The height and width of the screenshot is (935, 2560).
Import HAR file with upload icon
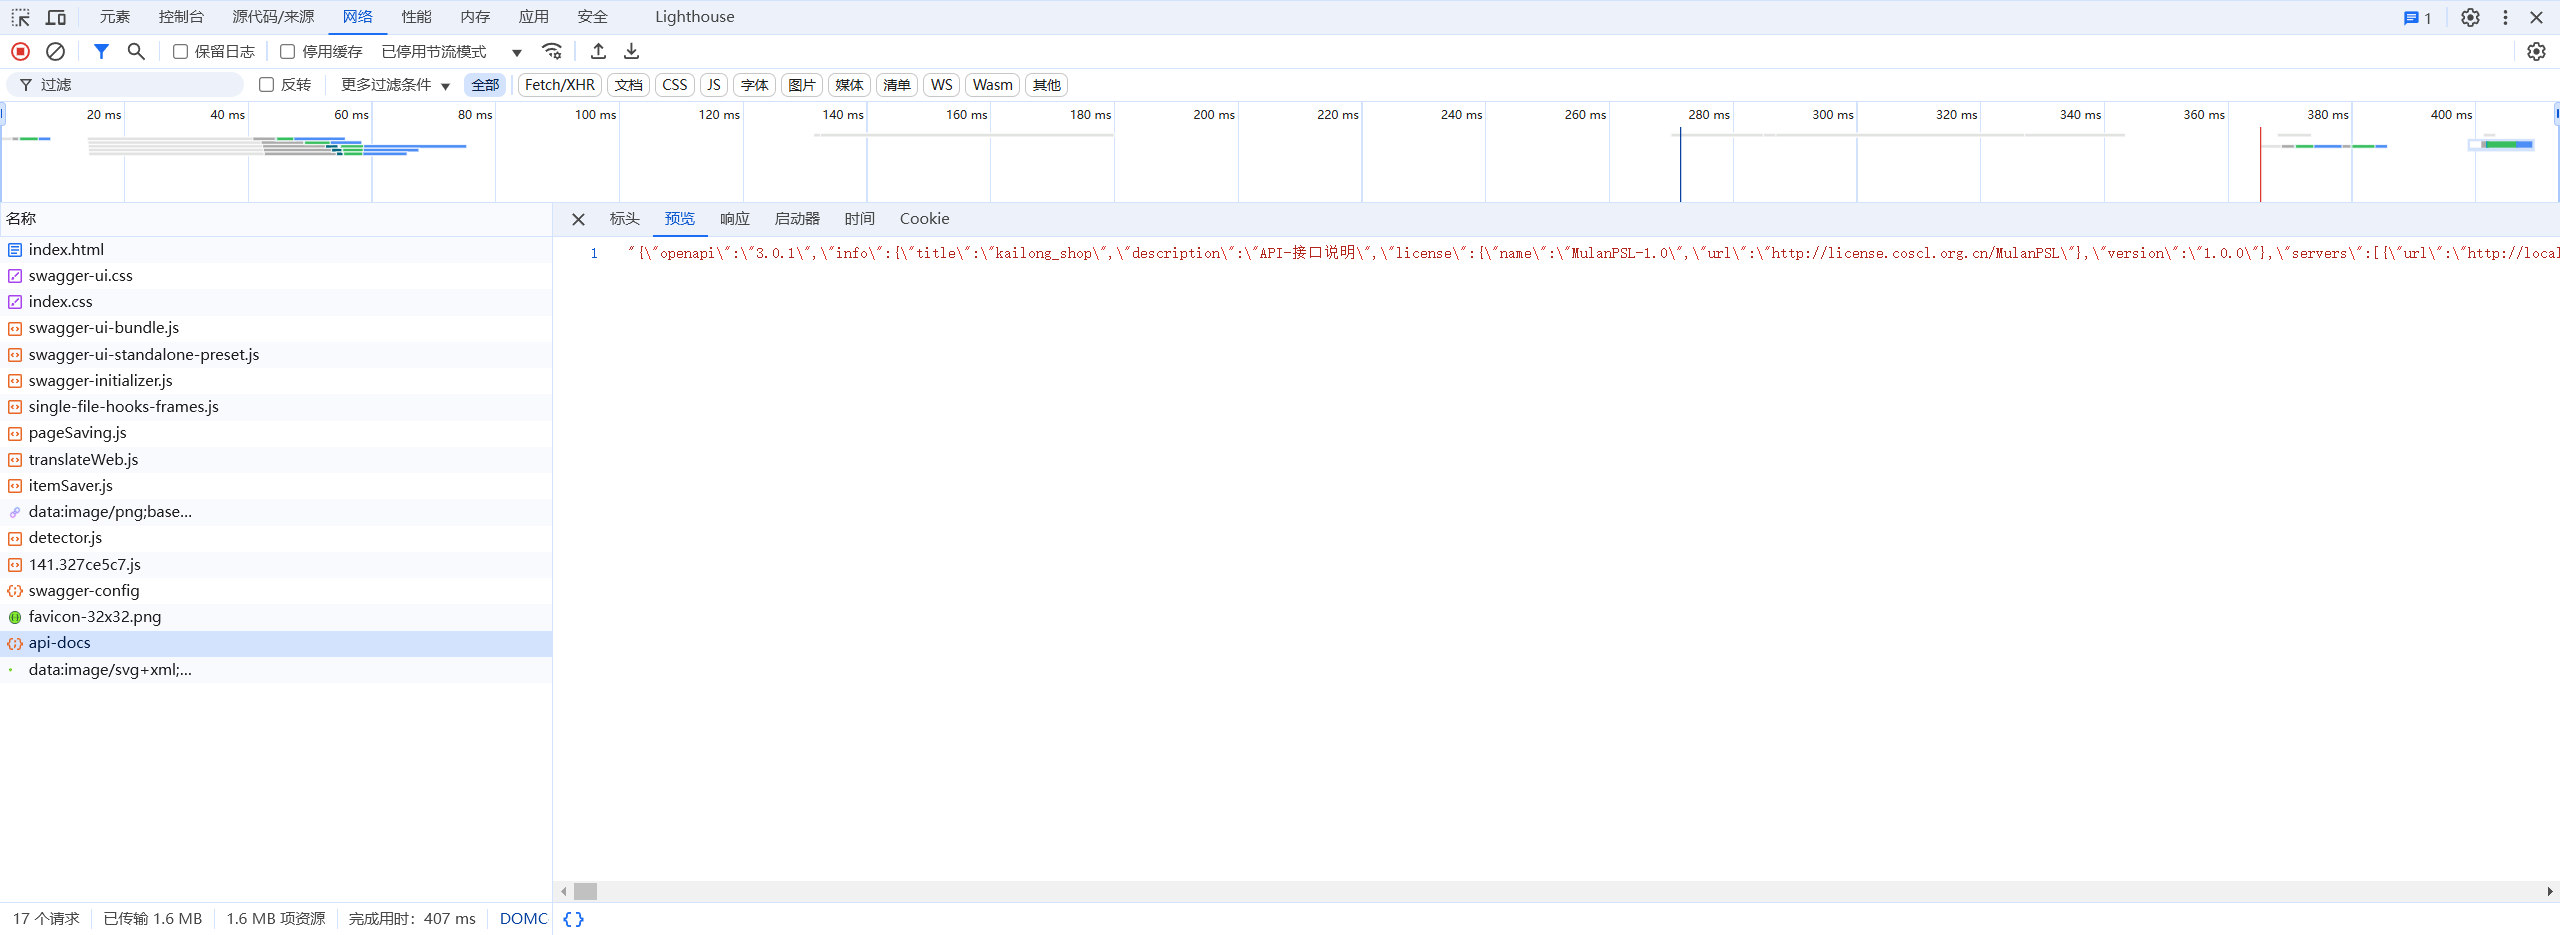(x=598, y=52)
